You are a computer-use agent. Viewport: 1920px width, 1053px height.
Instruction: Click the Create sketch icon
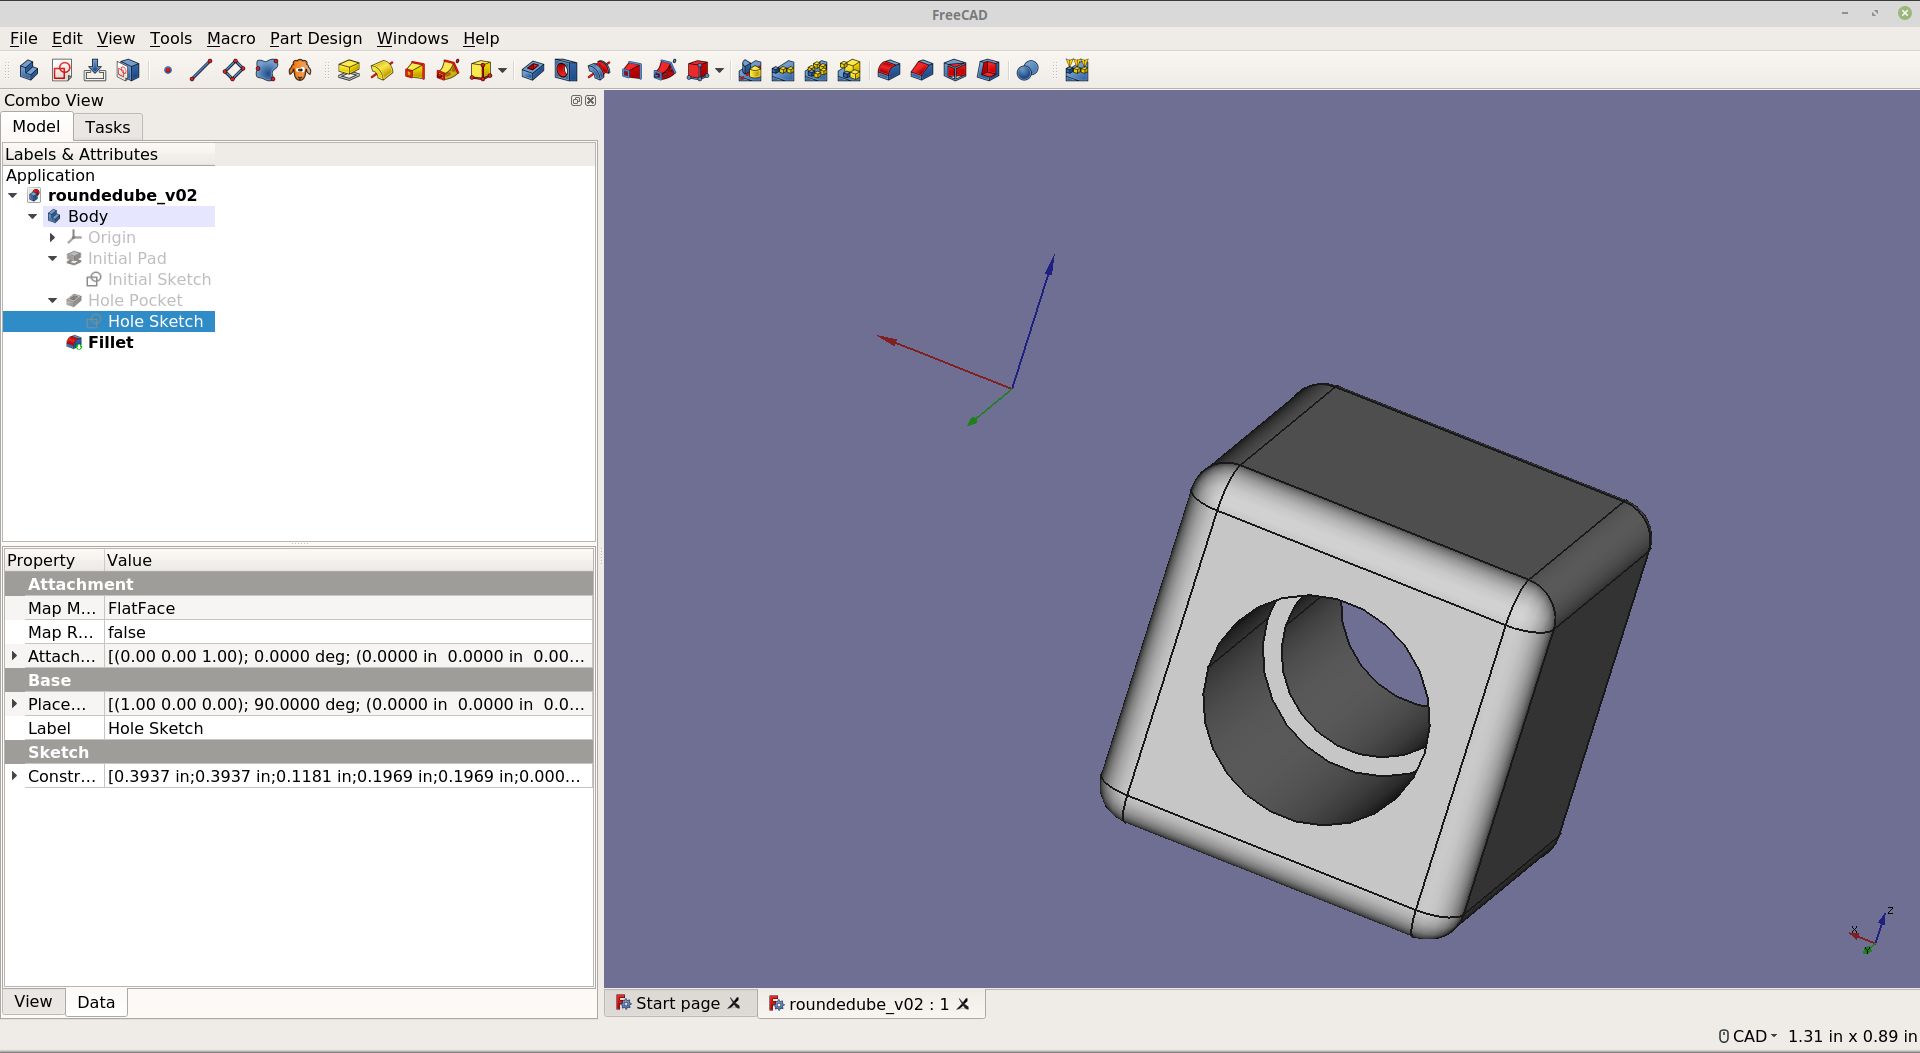pyautogui.click(x=62, y=70)
